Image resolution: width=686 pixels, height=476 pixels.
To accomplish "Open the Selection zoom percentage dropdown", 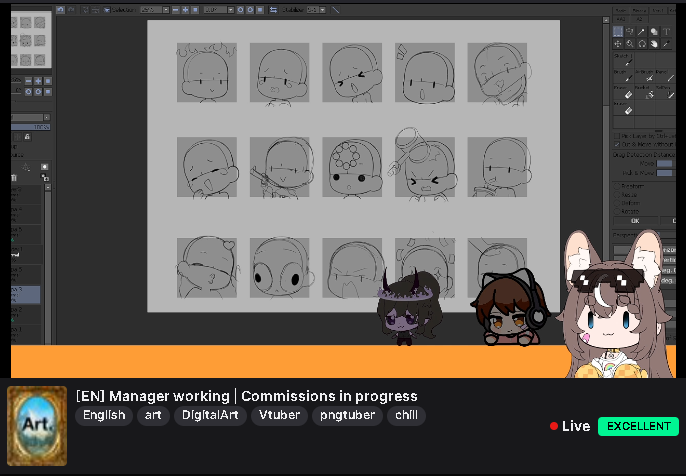I will (166, 10).
